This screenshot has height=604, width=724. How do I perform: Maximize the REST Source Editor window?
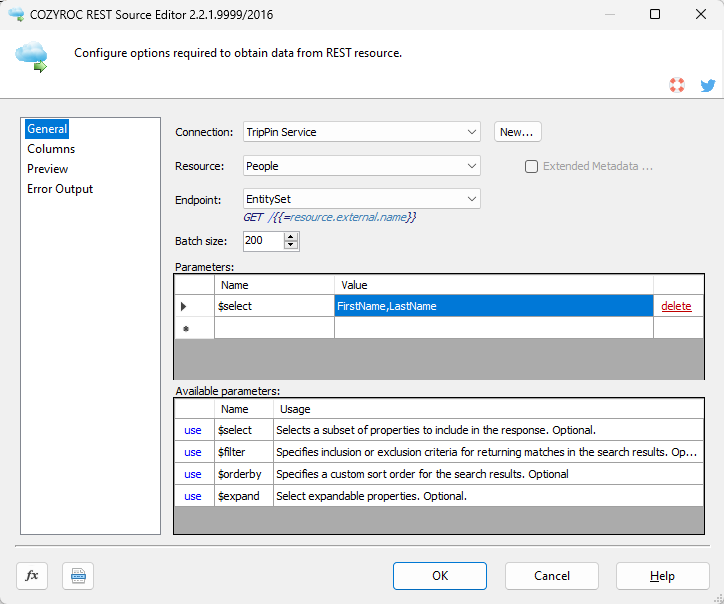coord(655,14)
